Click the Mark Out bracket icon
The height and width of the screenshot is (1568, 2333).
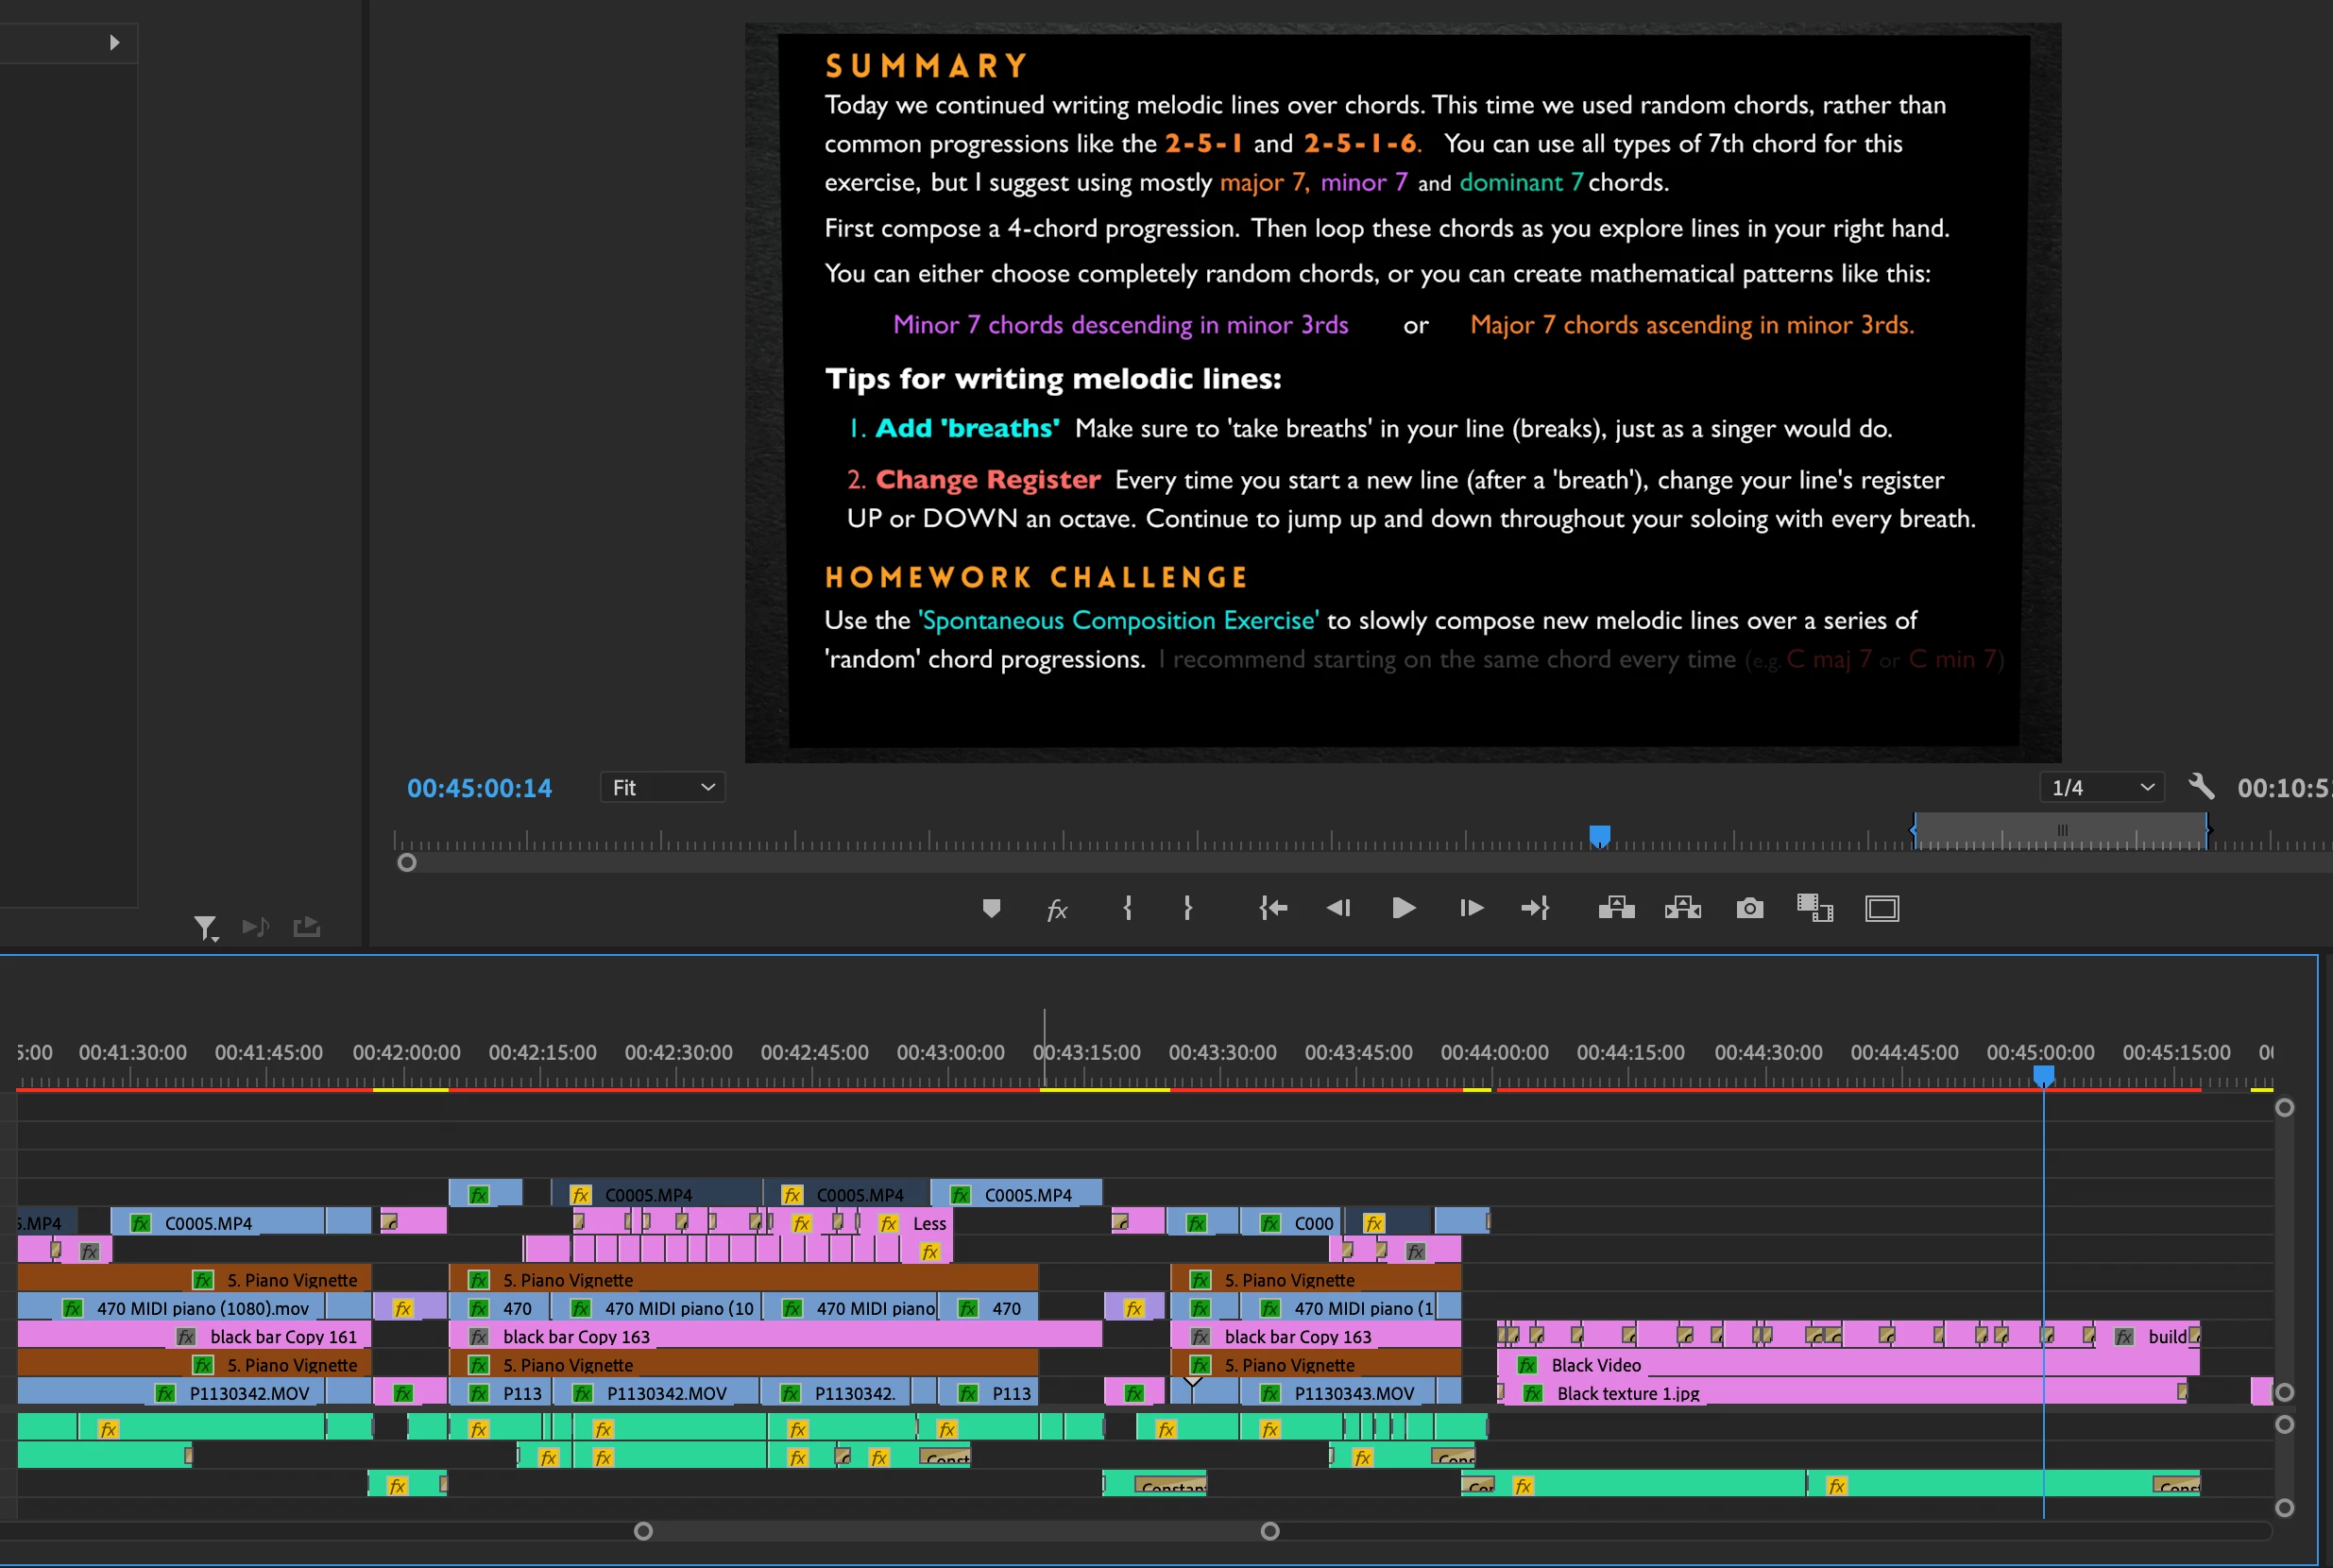[x=1188, y=908]
